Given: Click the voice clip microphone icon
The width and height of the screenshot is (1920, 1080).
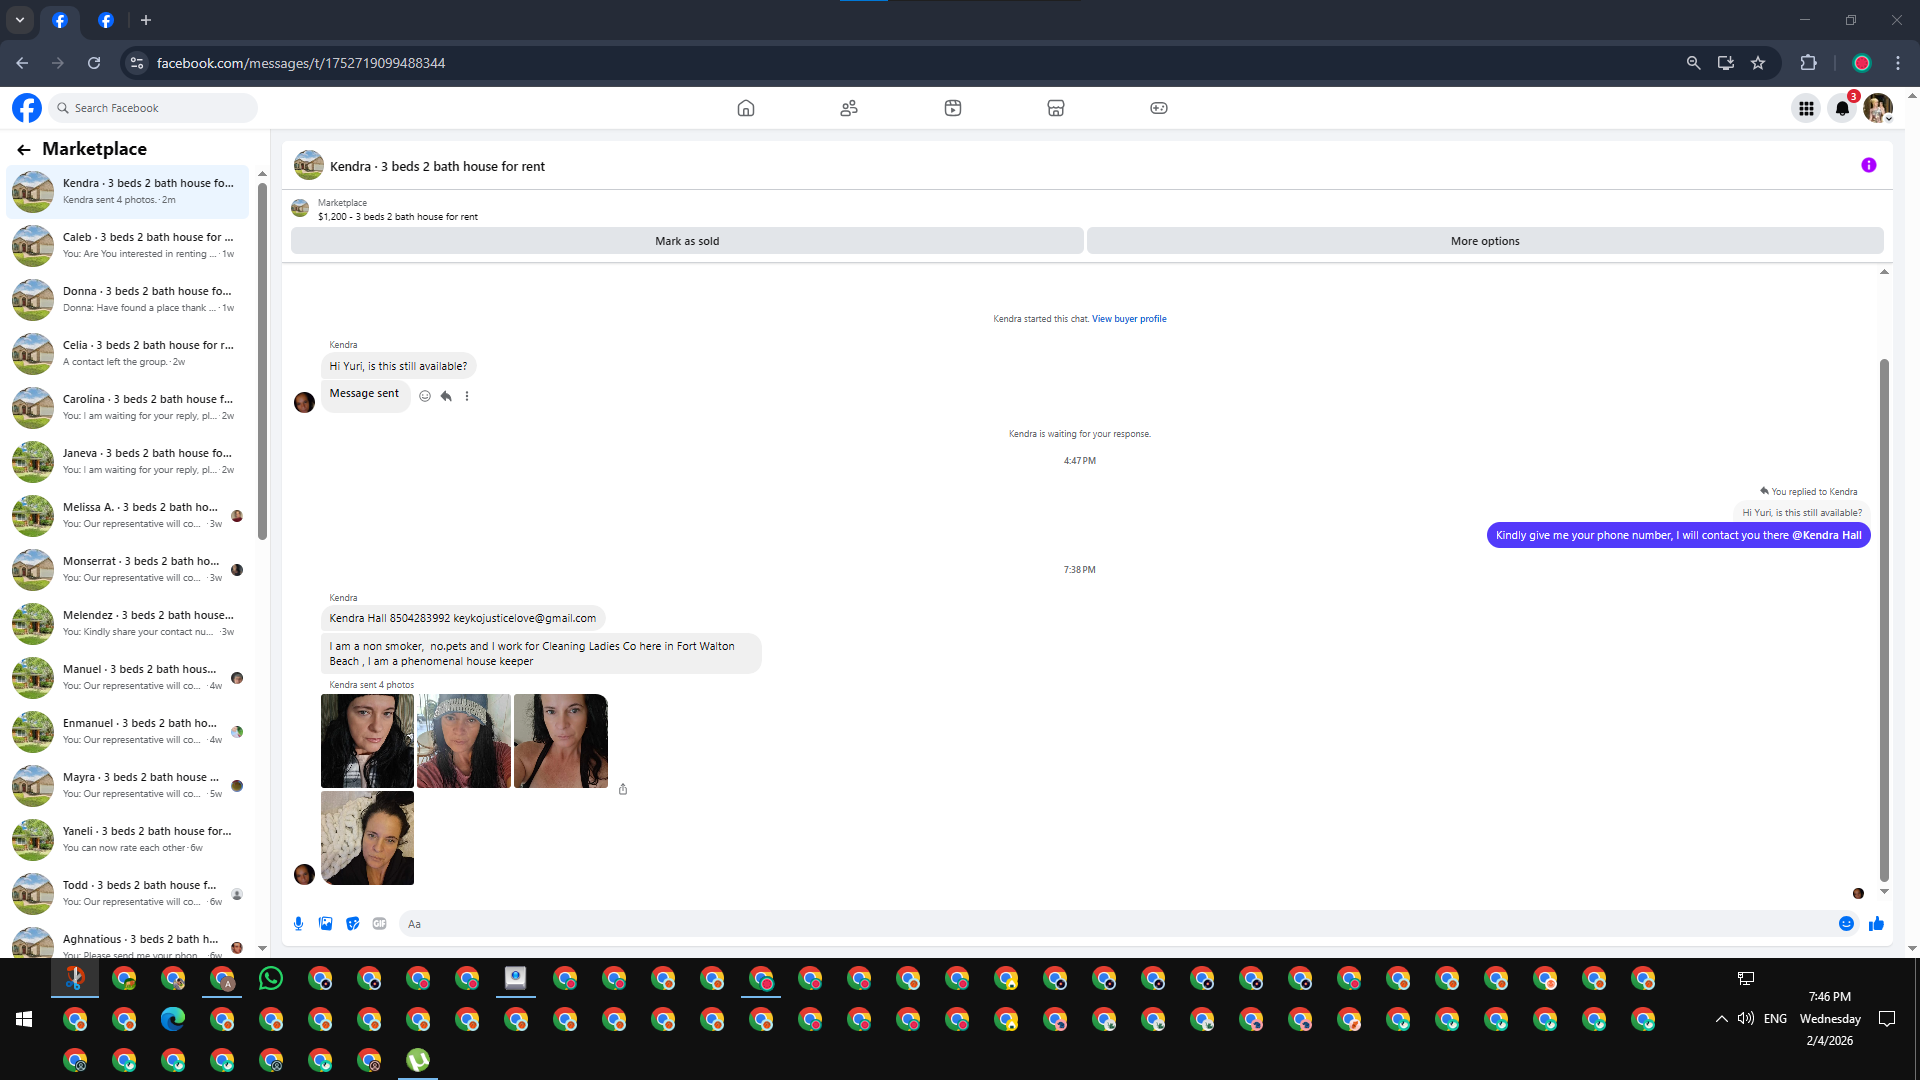Looking at the screenshot, I should (298, 924).
